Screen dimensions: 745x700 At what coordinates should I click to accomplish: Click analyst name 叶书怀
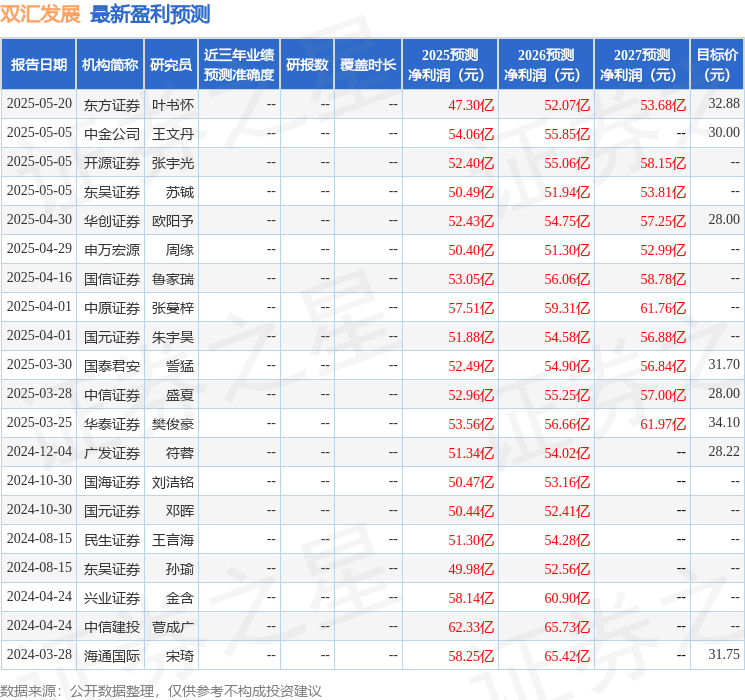pos(172,105)
